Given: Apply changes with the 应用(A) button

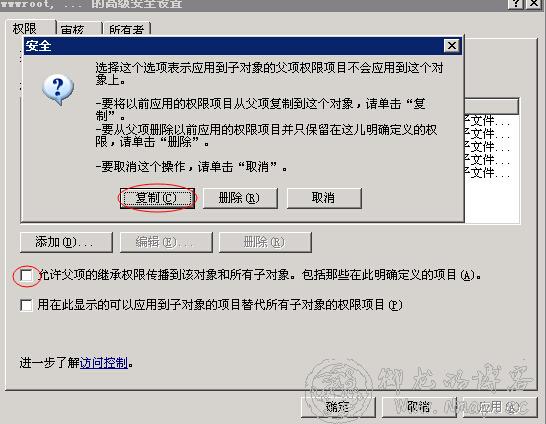Looking at the screenshot, I should [500, 407].
